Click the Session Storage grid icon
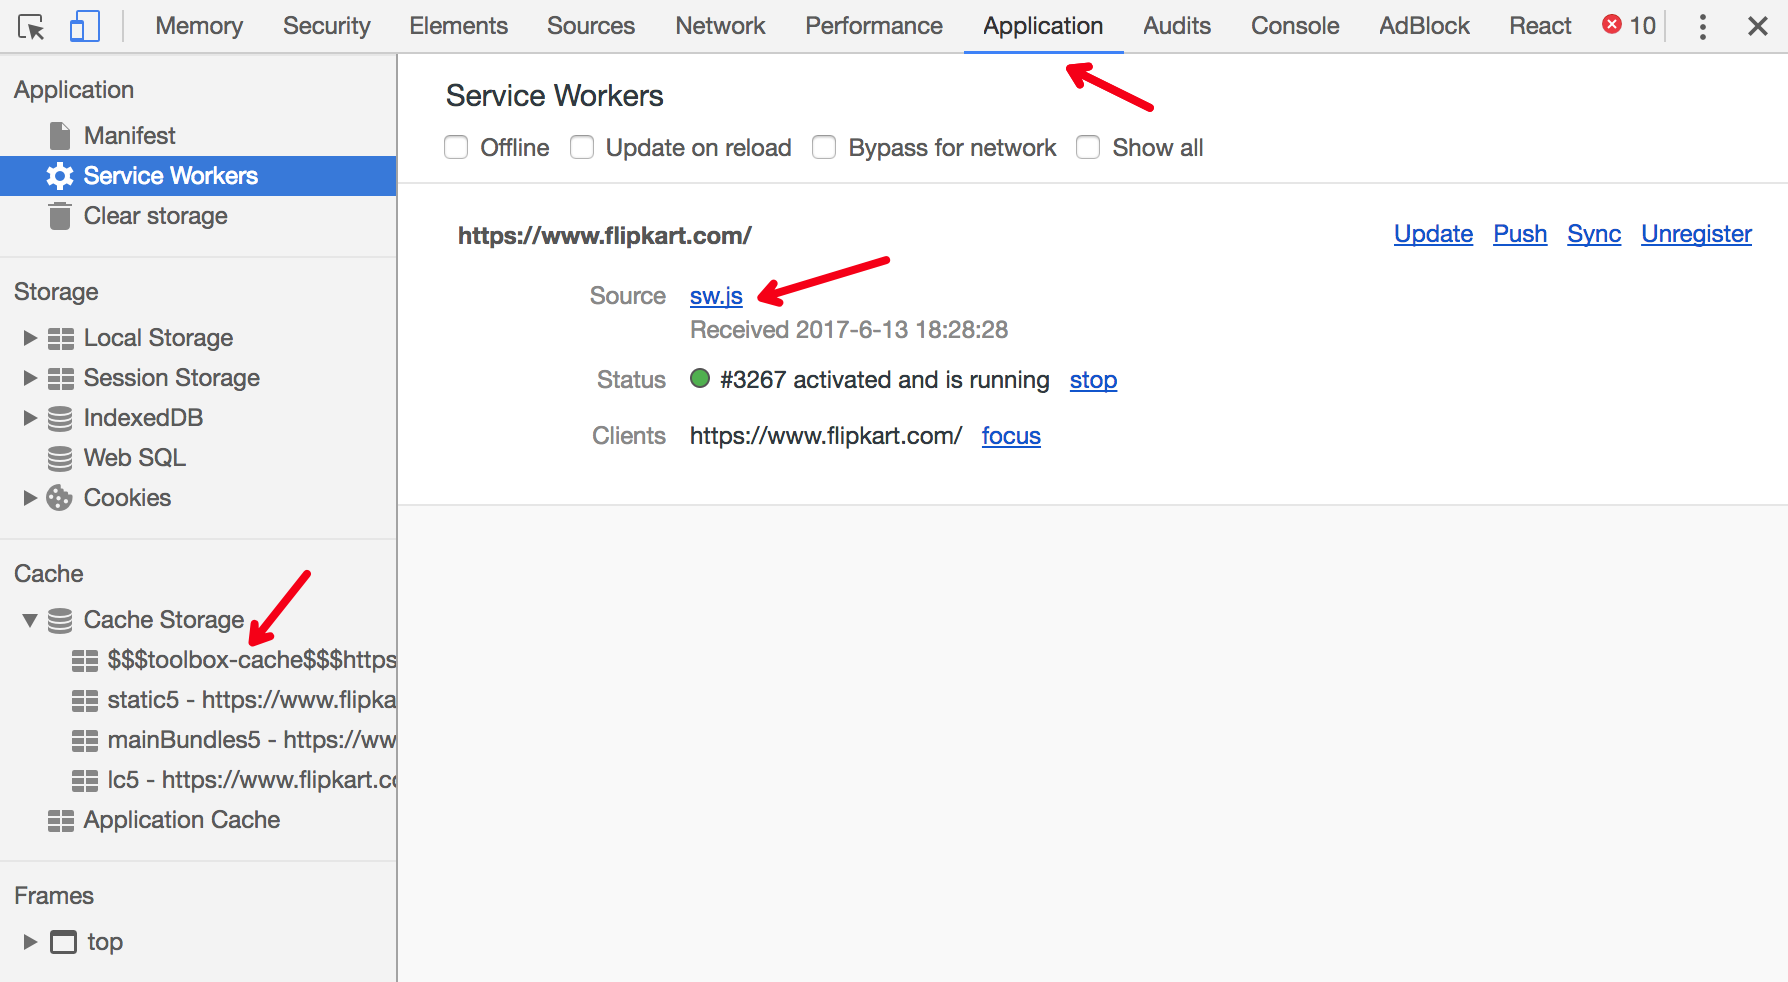The image size is (1788, 982). pos(61,378)
